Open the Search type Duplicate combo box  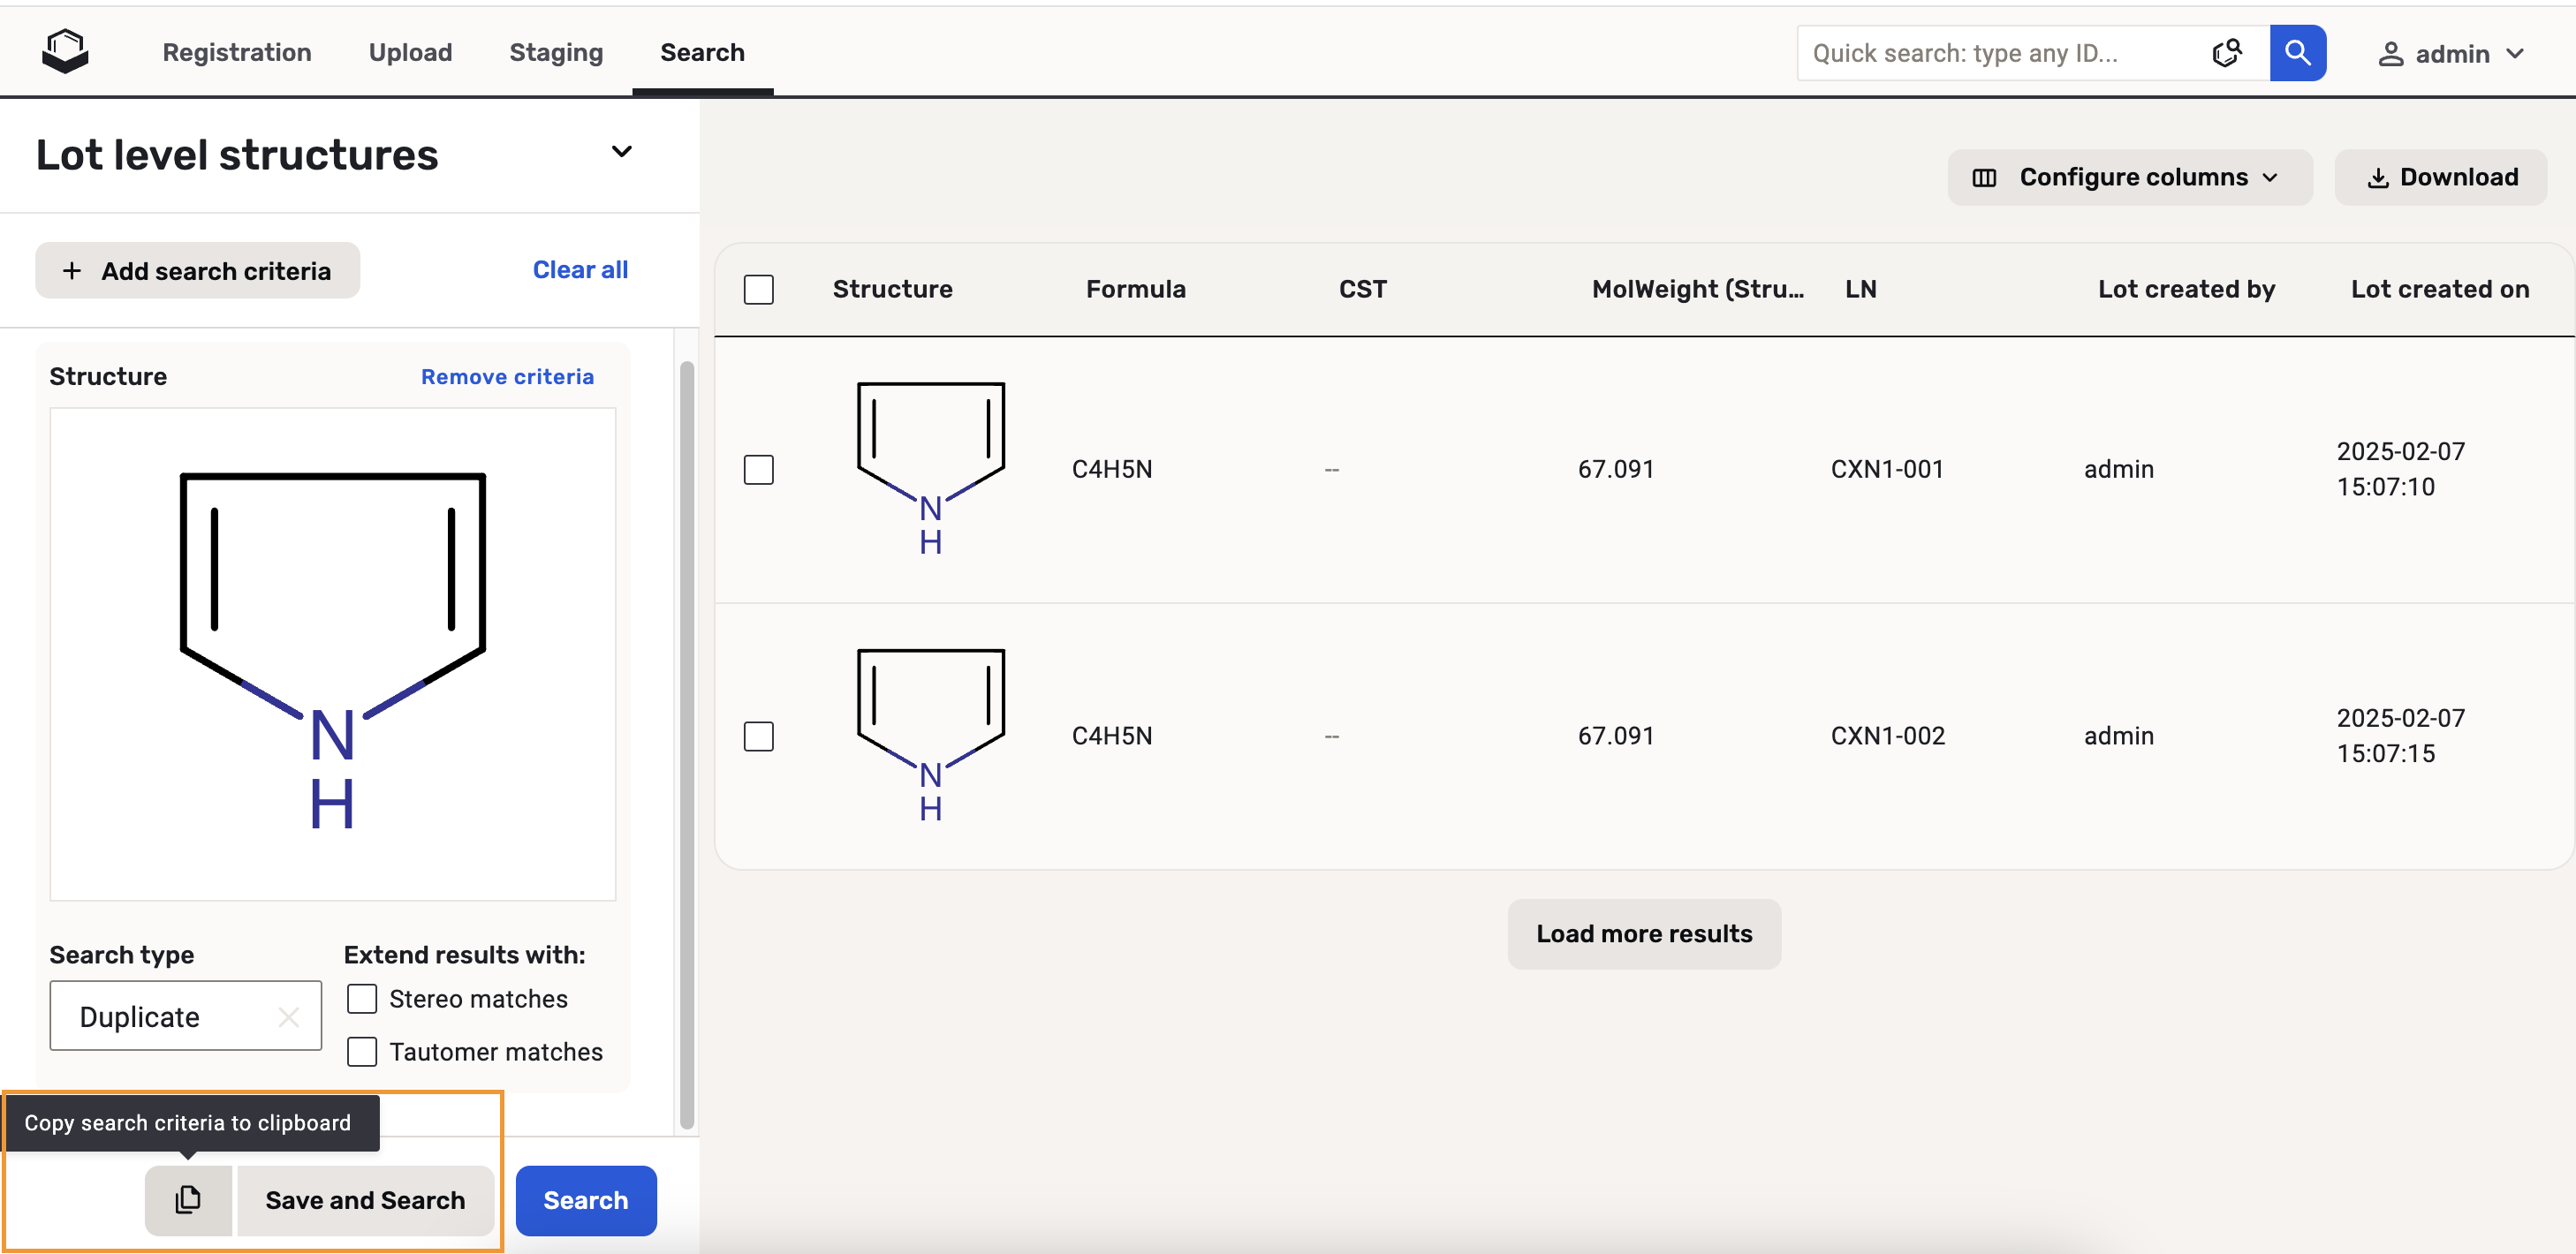point(185,1015)
